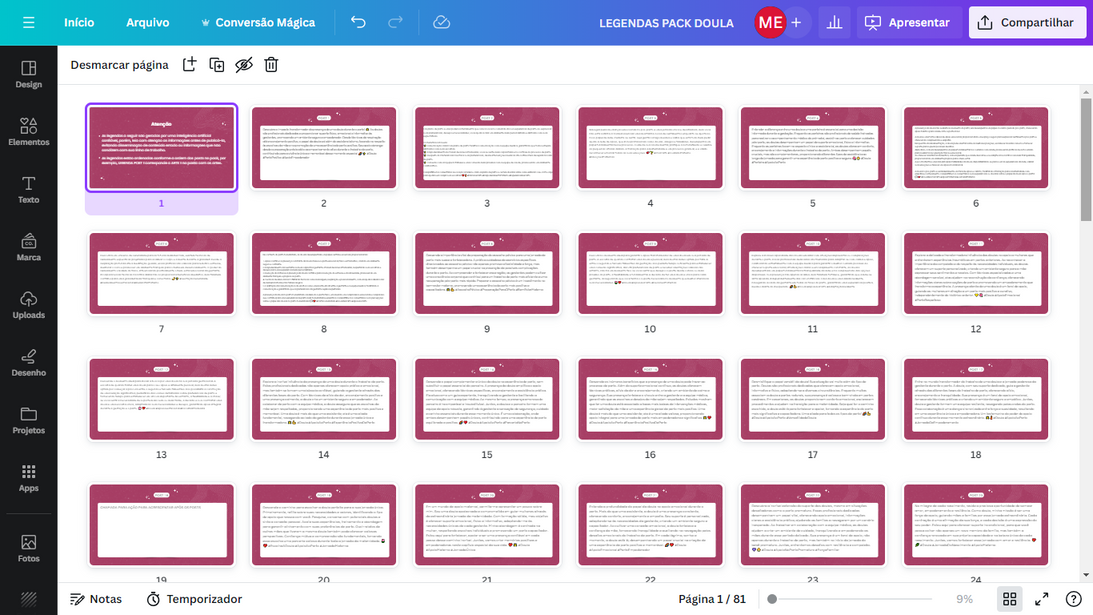This screenshot has width=1093, height=615.
Task: Open Conversão Mágica menu
Action: point(258,22)
